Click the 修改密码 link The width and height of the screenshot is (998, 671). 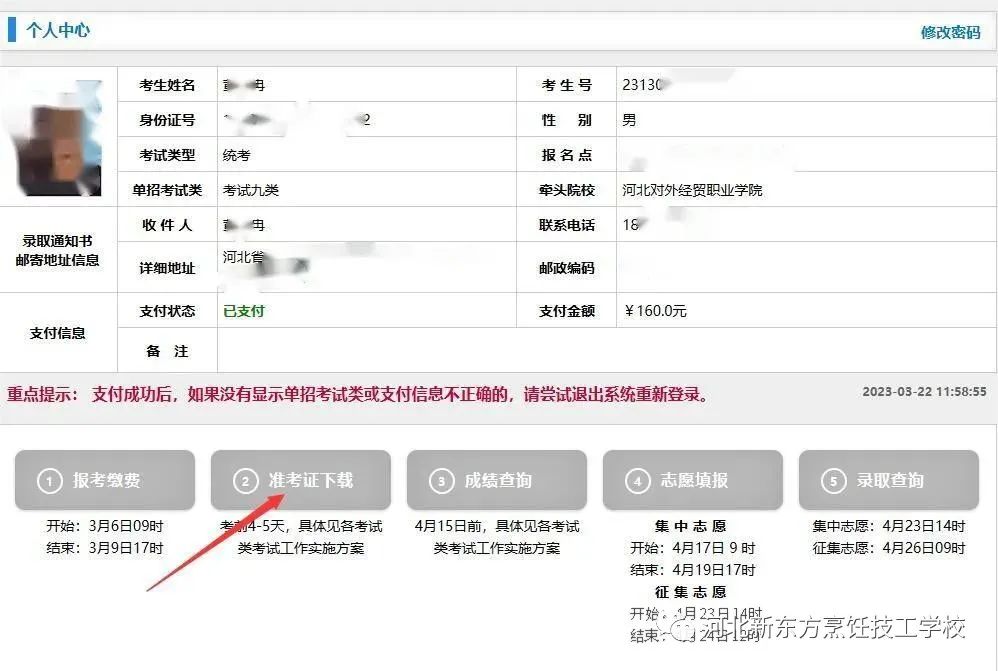[950, 32]
